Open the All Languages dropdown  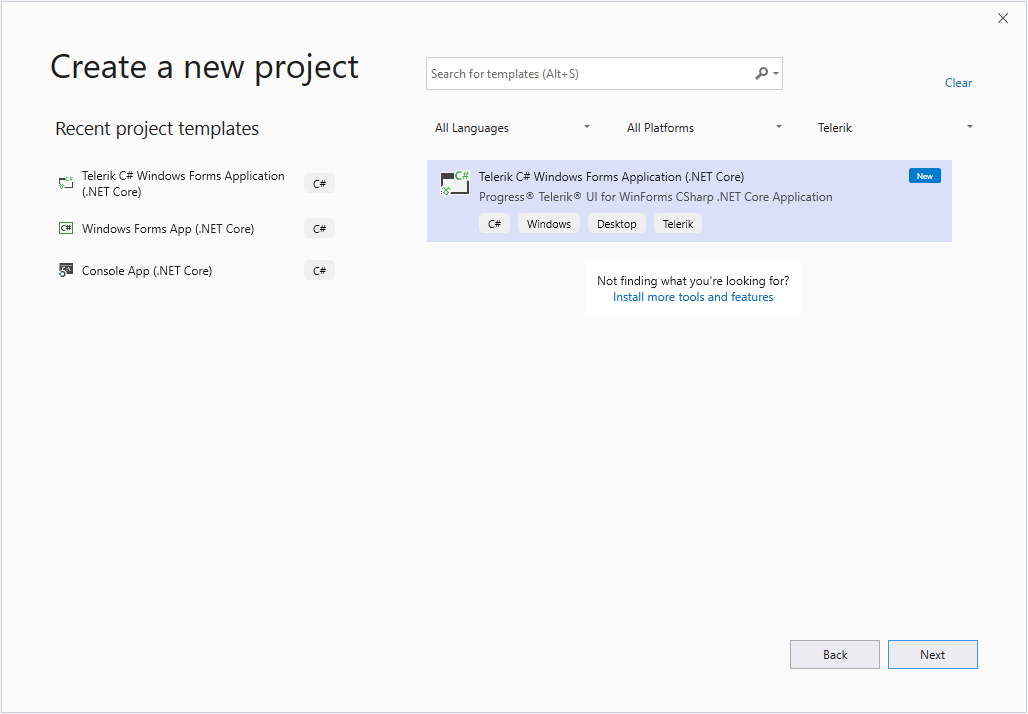coord(512,128)
